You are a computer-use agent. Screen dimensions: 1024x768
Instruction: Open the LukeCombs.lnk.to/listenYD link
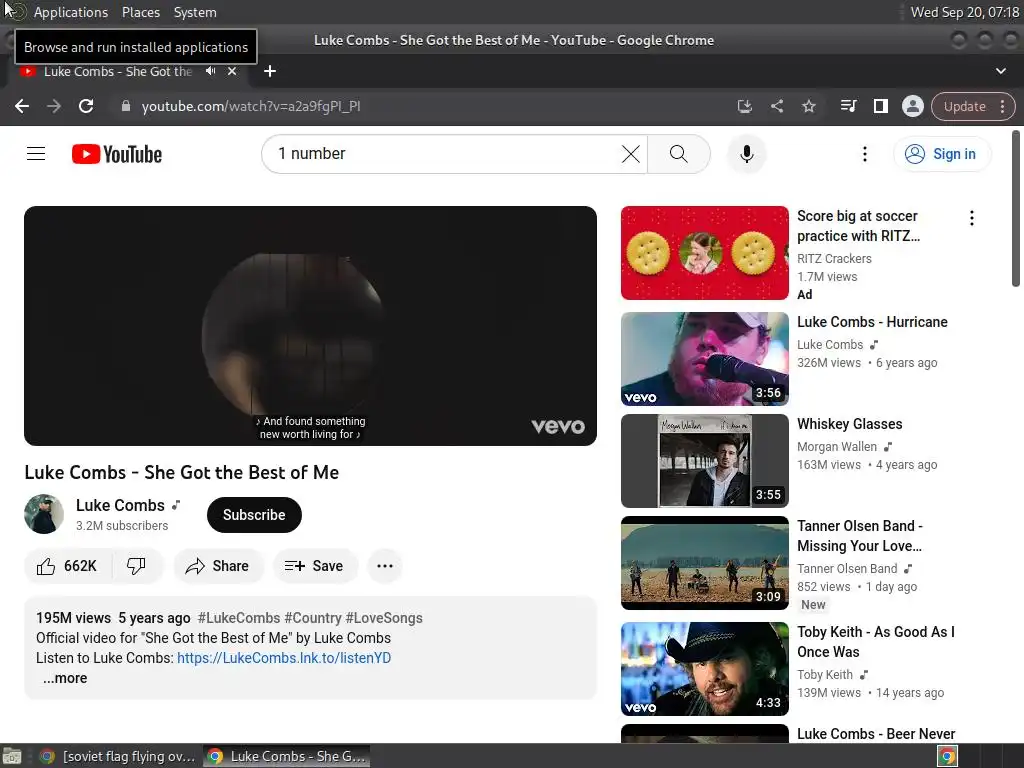[284, 658]
